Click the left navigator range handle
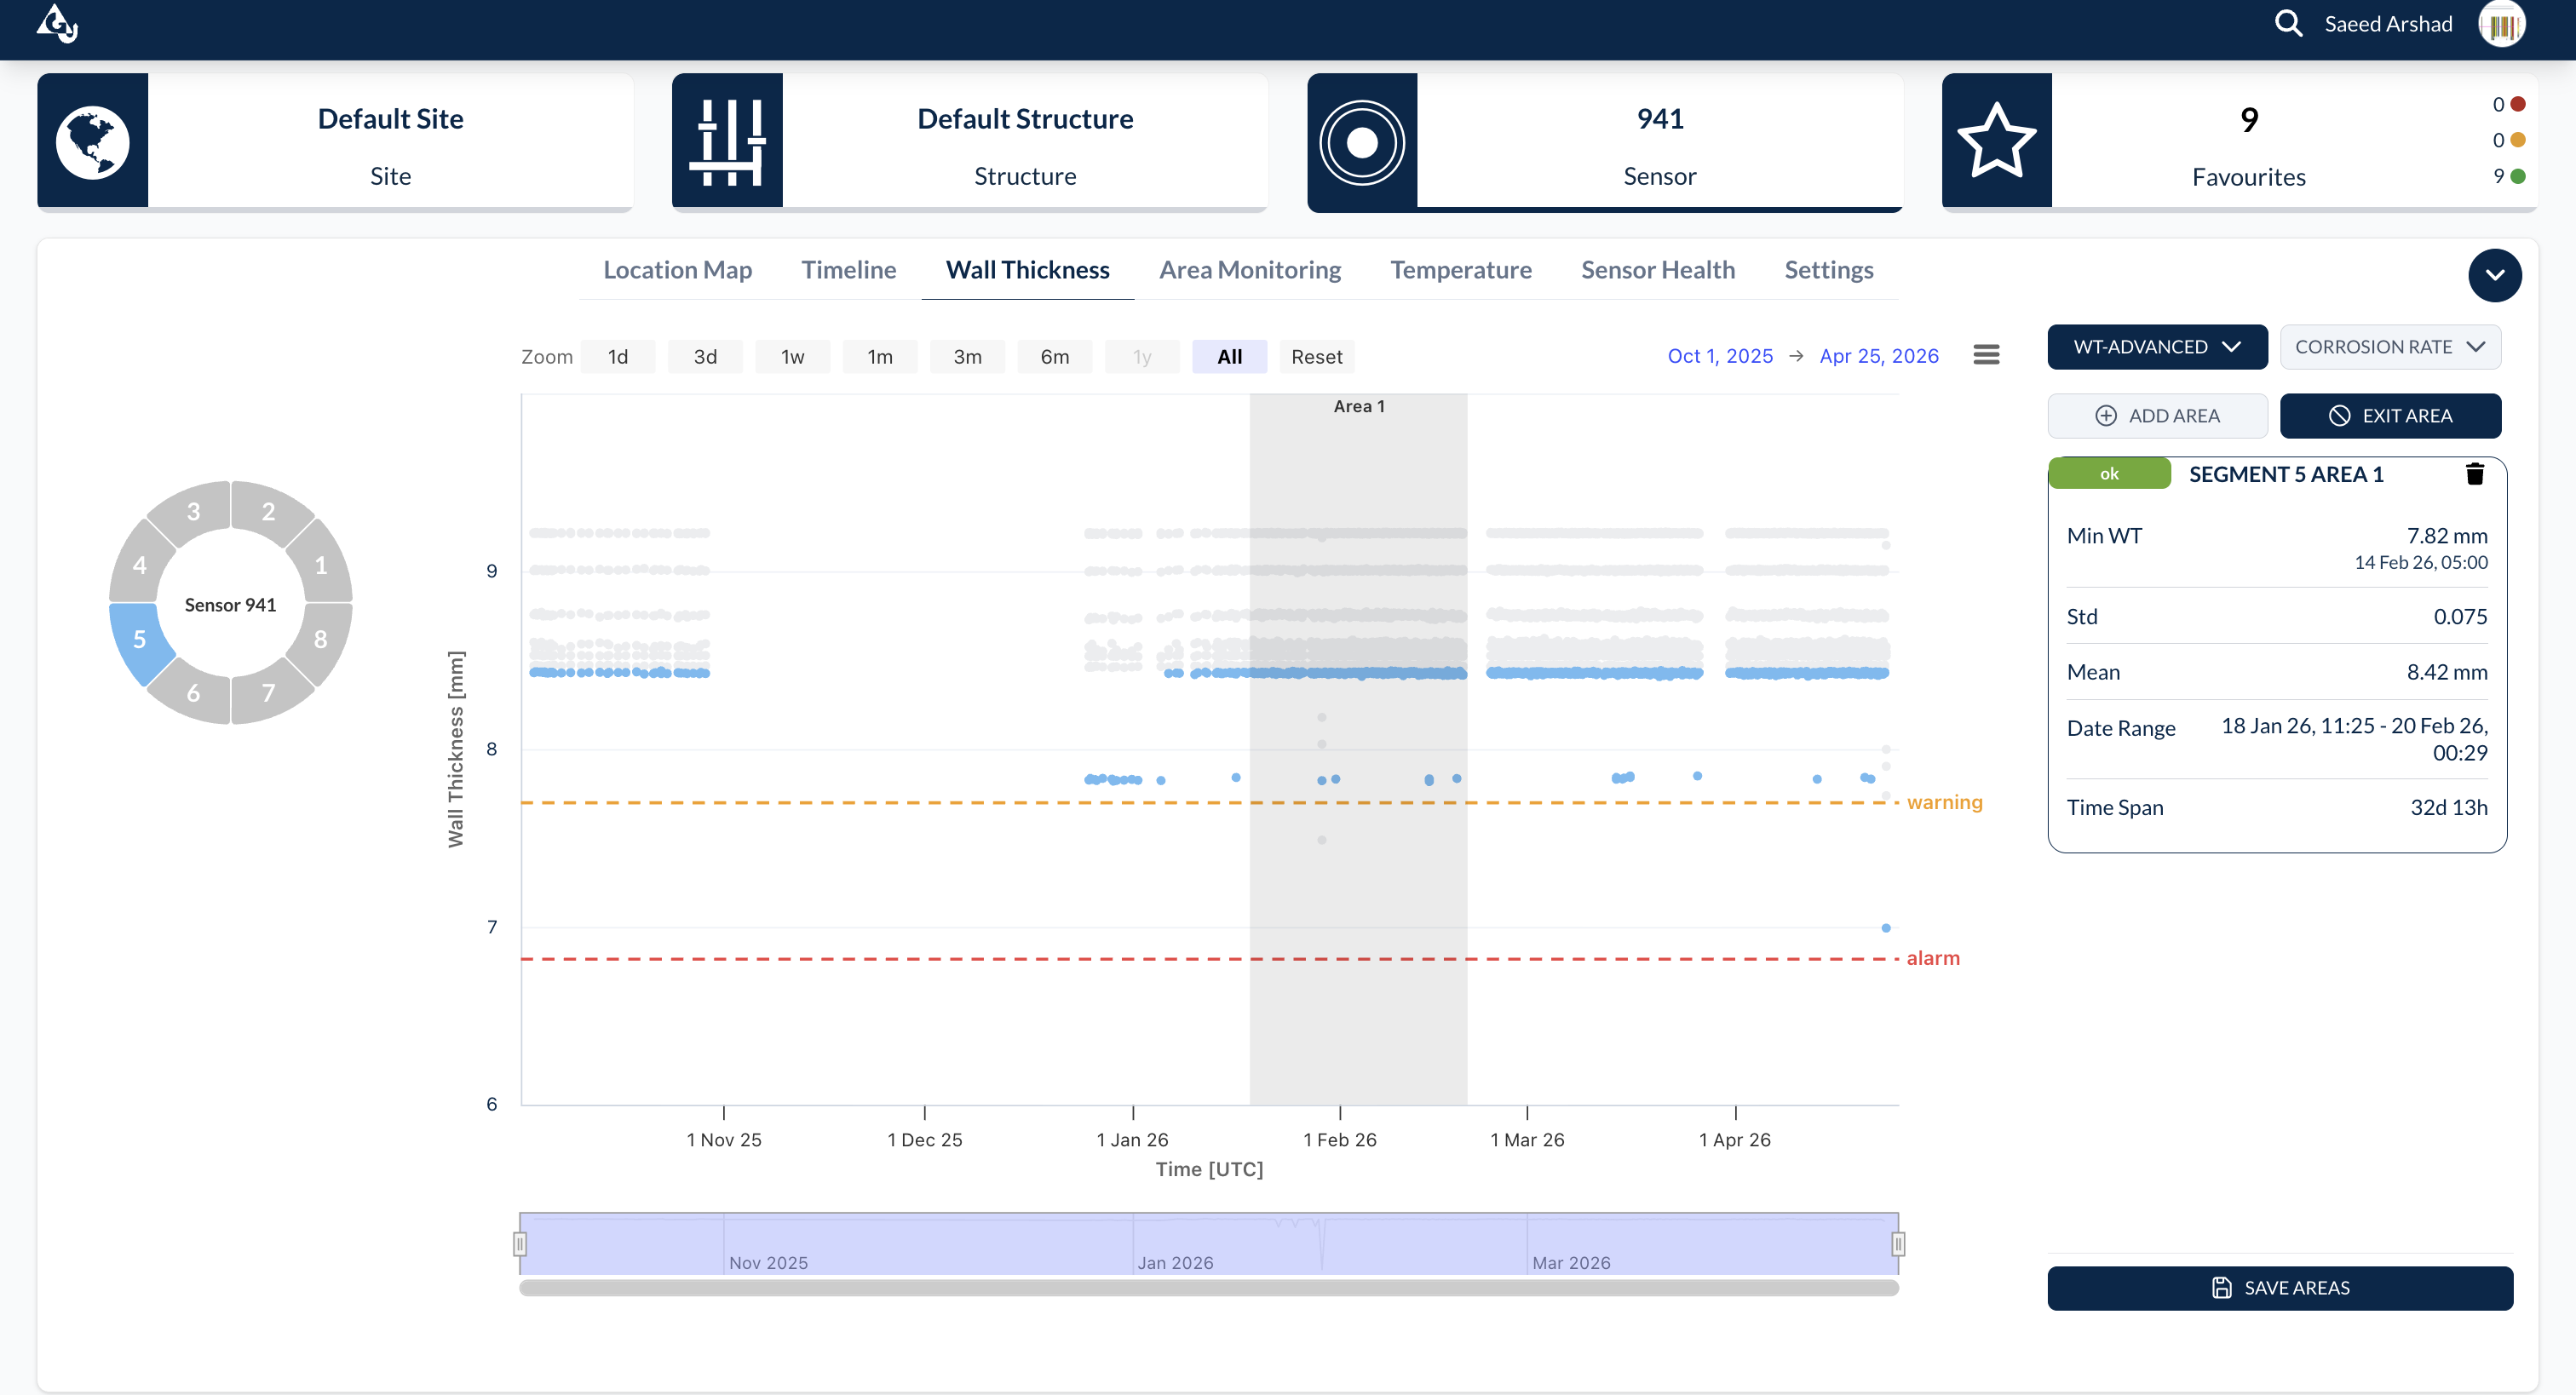Image resolution: width=2576 pixels, height=1395 pixels. (520, 1244)
